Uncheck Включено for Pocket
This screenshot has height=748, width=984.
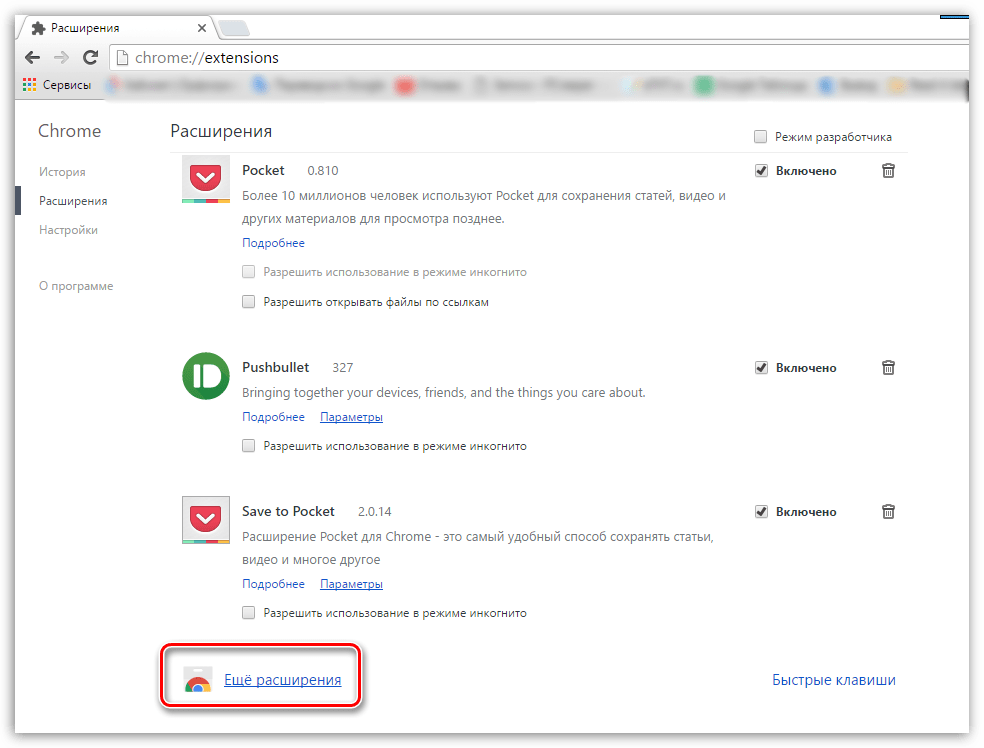(x=761, y=171)
